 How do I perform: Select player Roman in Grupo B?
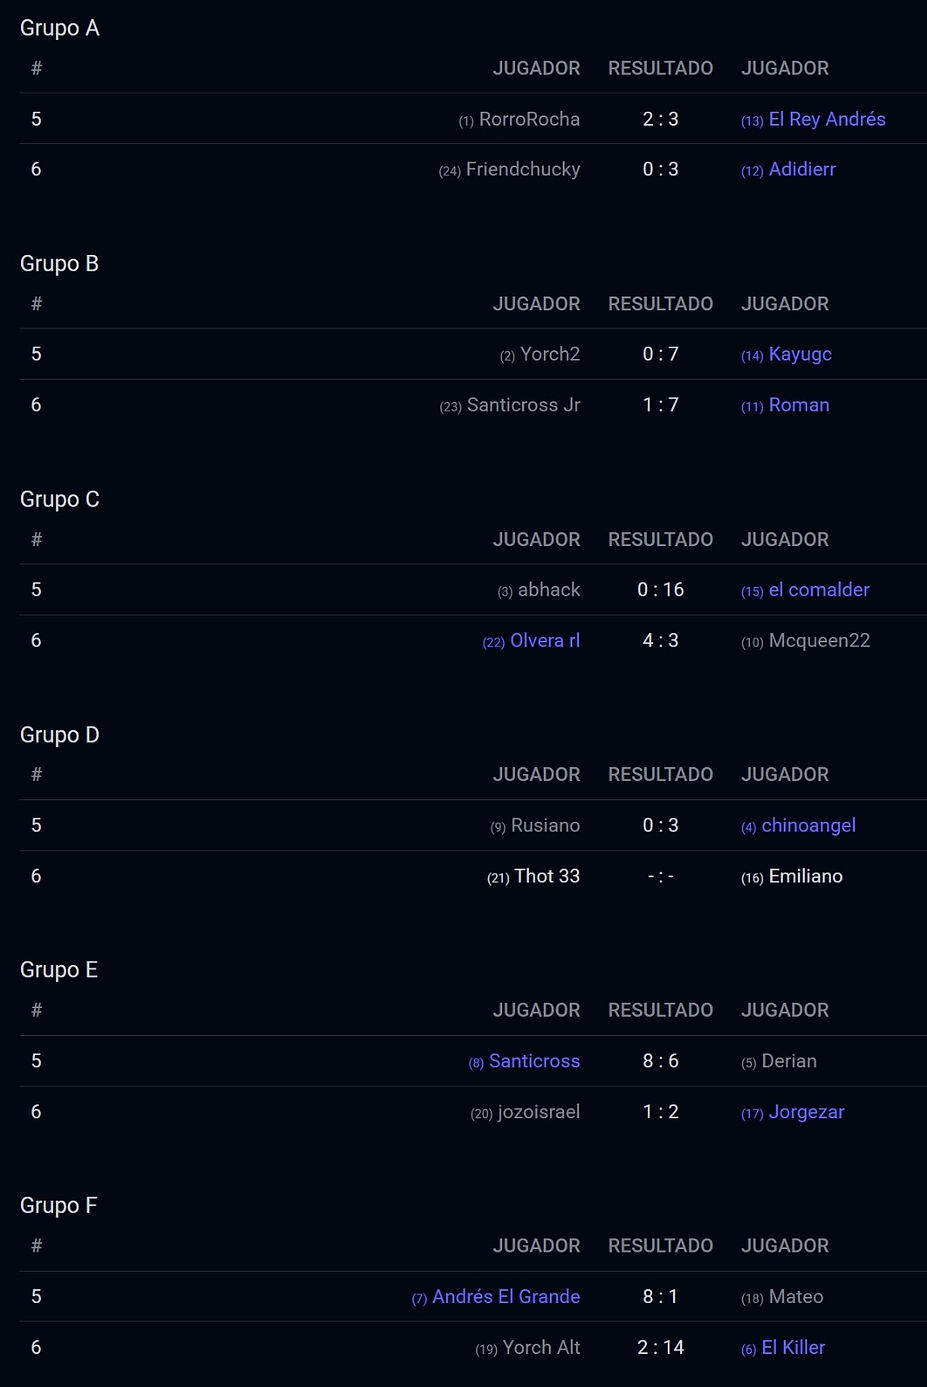[798, 405]
